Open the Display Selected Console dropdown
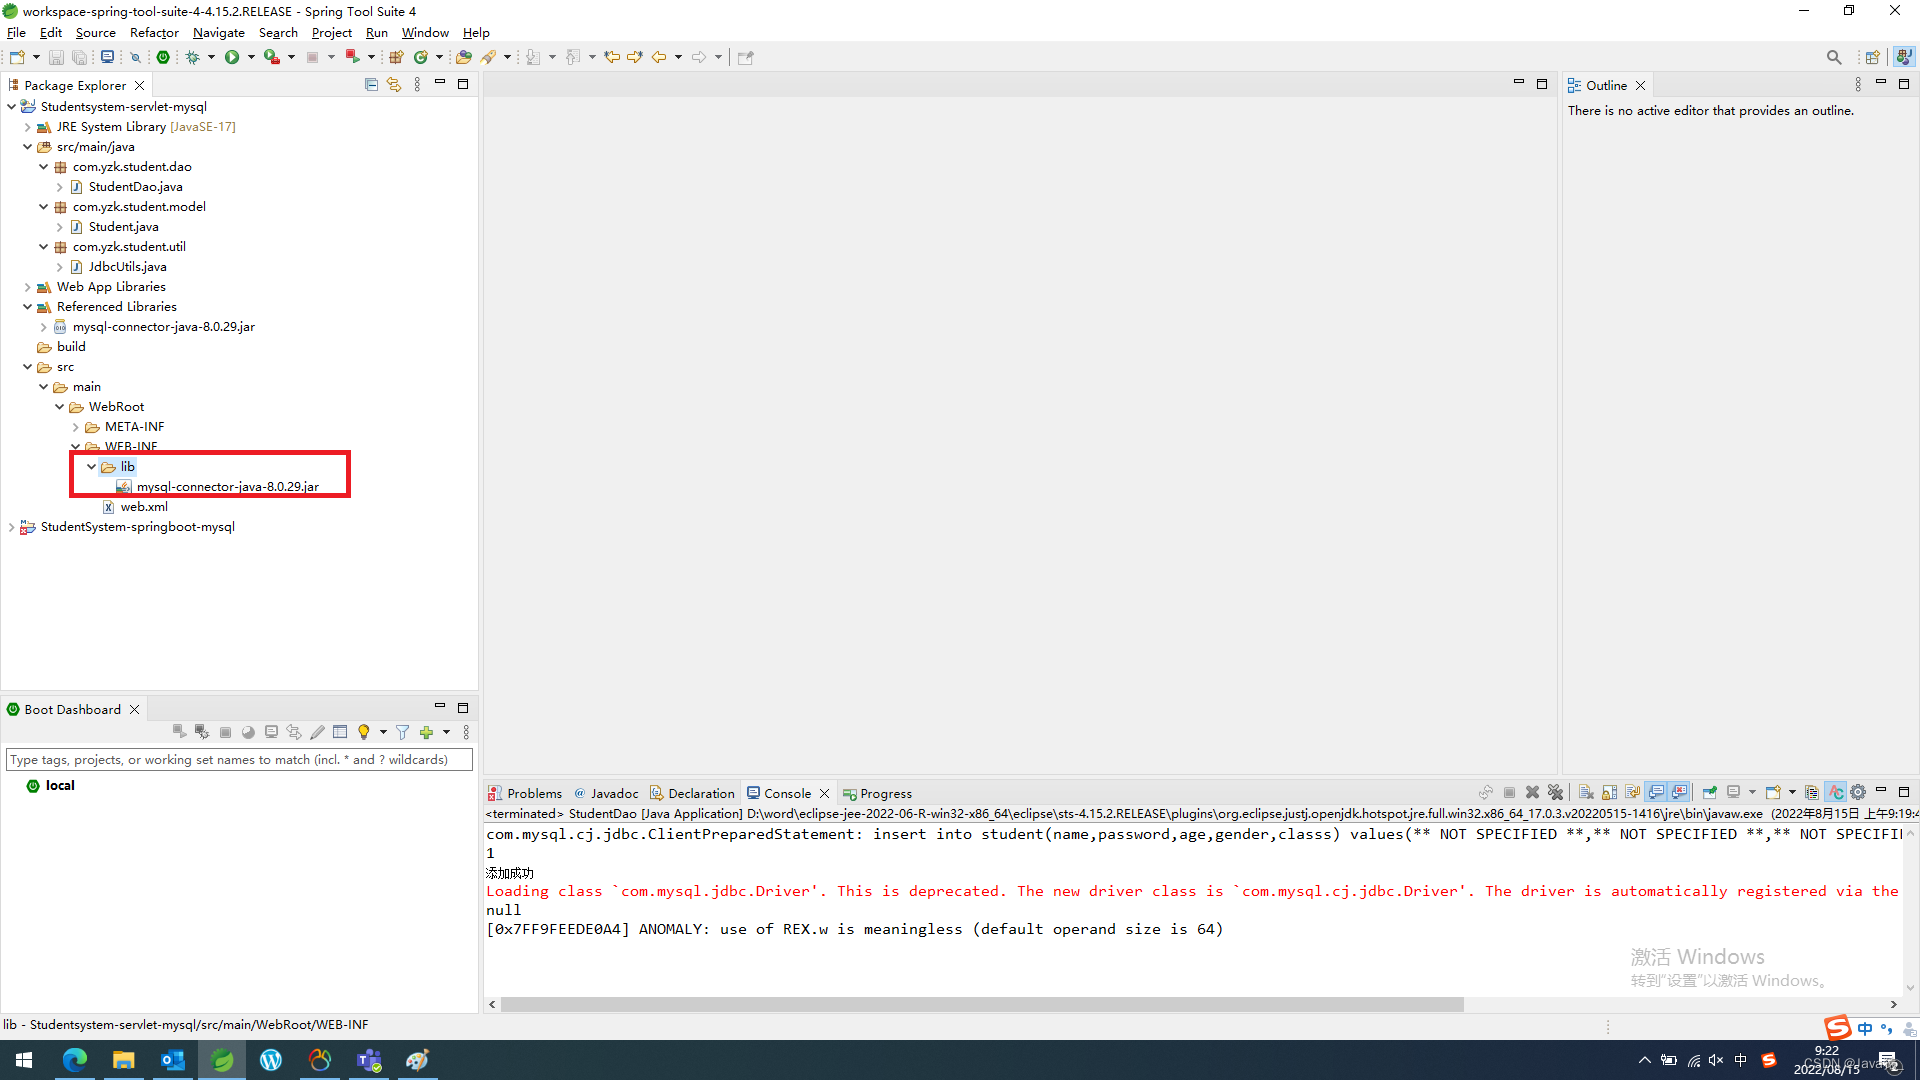 coord(1752,792)
